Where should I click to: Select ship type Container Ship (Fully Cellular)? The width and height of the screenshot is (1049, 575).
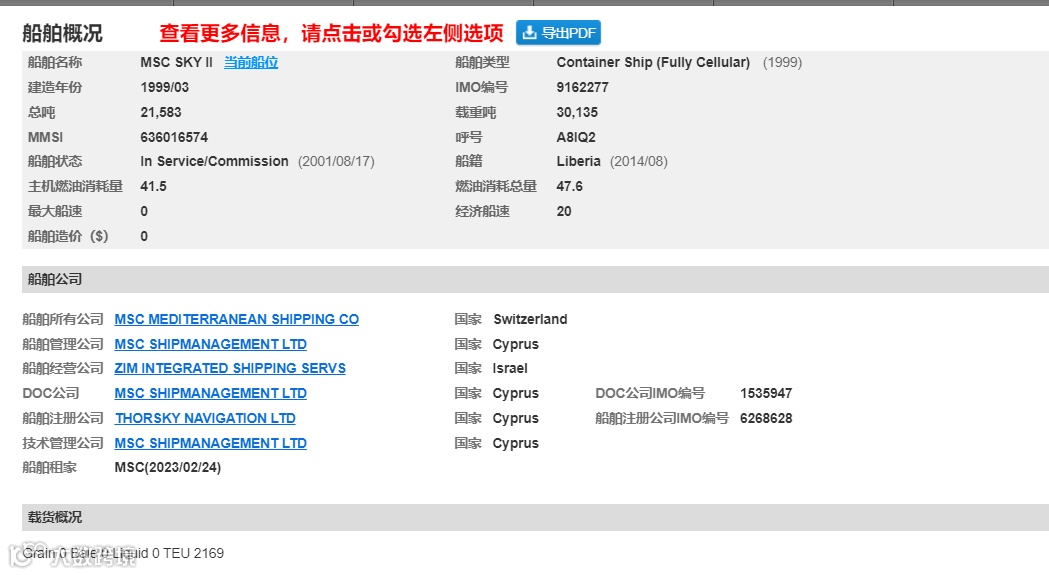pyautogui.click(x=653, y=62)
